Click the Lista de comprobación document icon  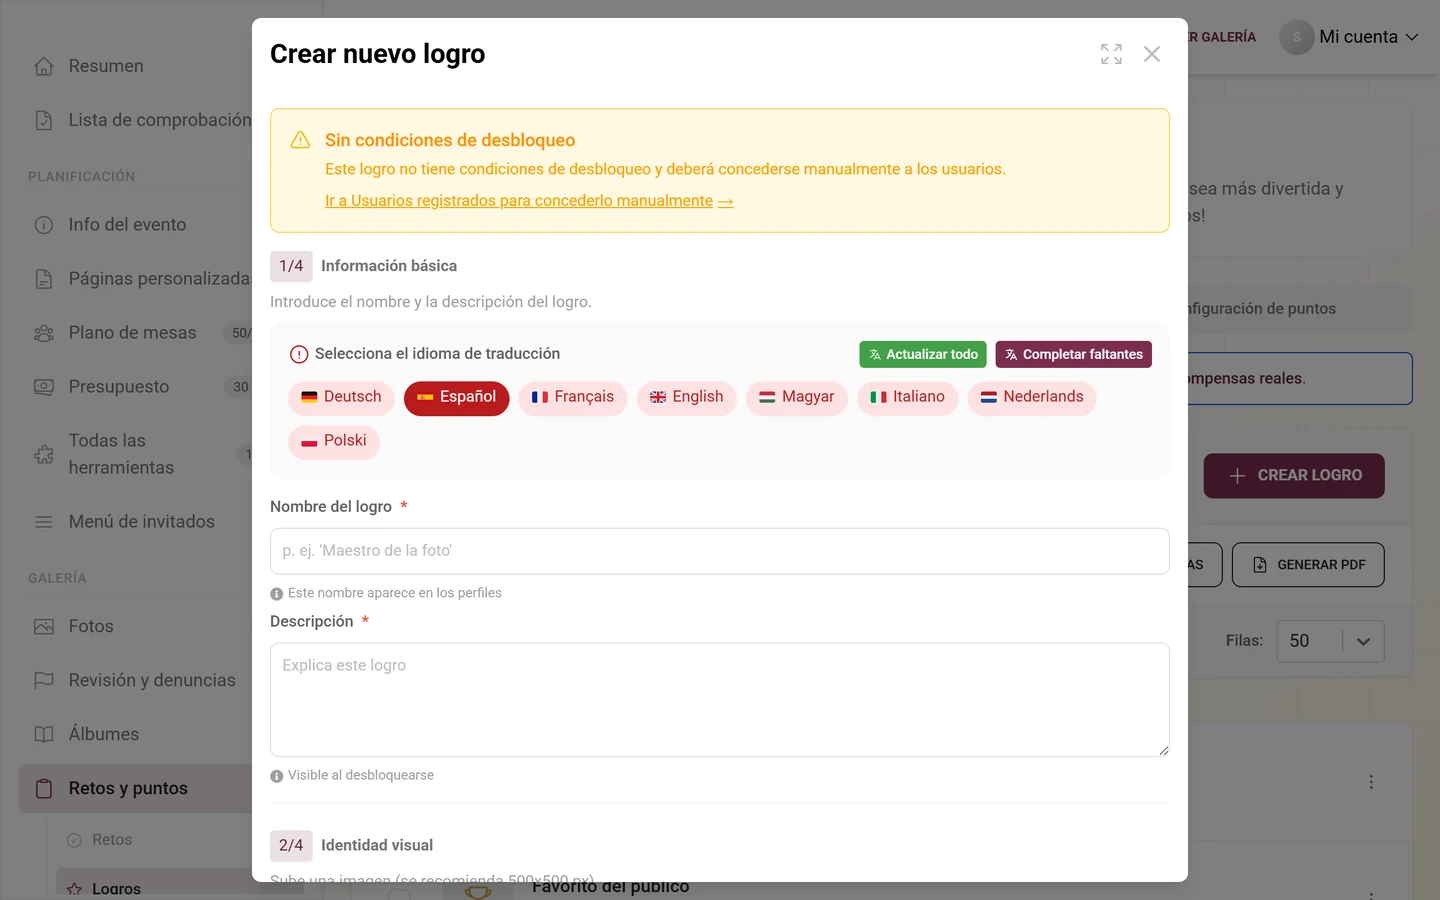tap(44, 120)
